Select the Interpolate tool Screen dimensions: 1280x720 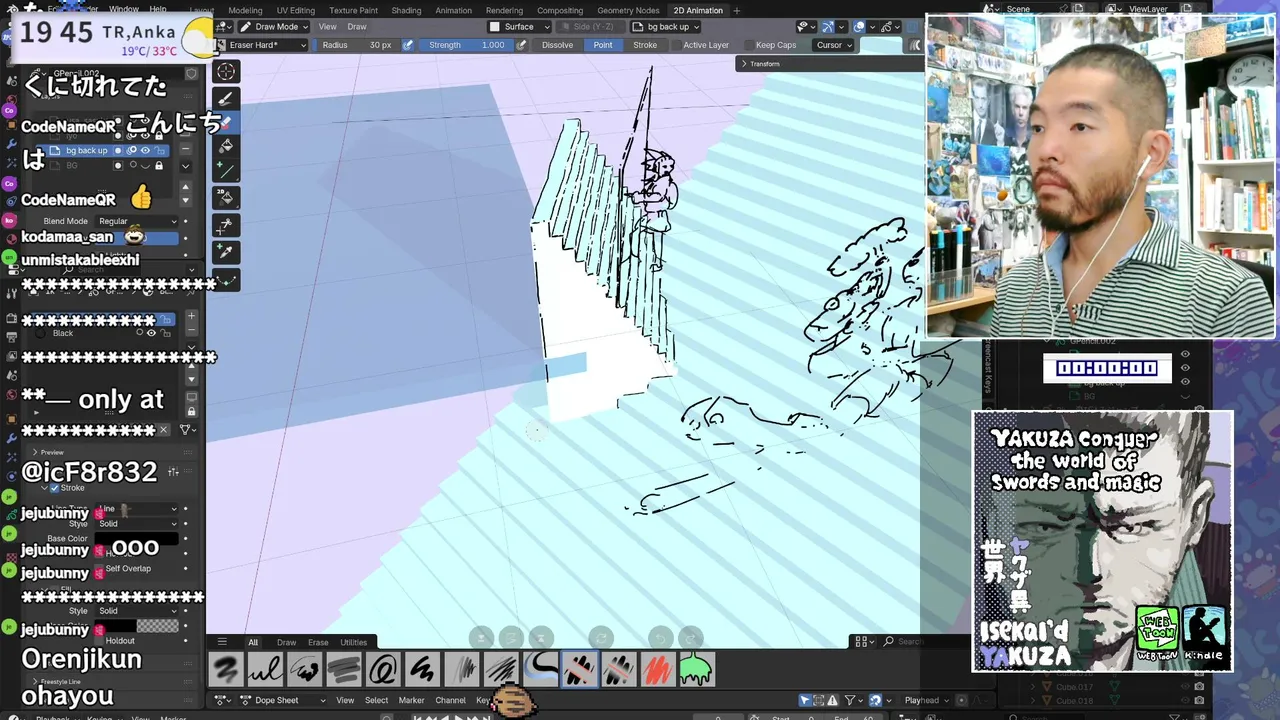226,280
